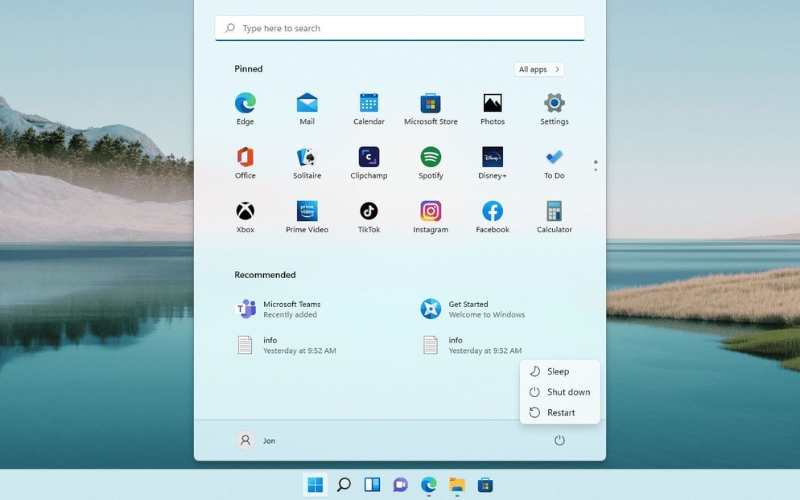This screenshot has height=500, width=800.
Task: Launch Microsoft Store from pinned apps
Action: click(x=430, y=104)
